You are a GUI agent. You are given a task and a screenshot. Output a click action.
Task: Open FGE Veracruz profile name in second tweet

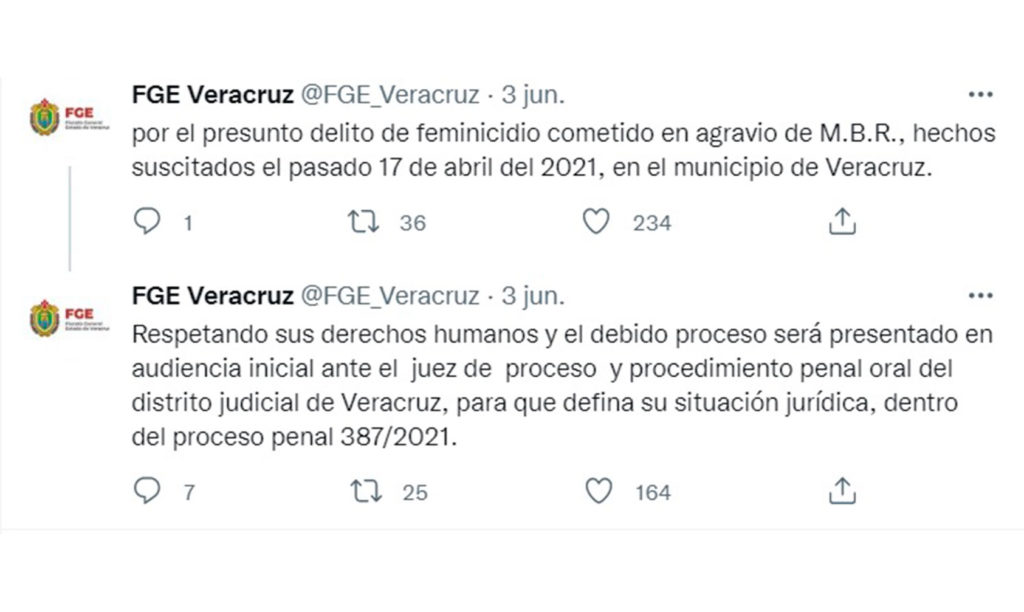(x=212, y=296)
